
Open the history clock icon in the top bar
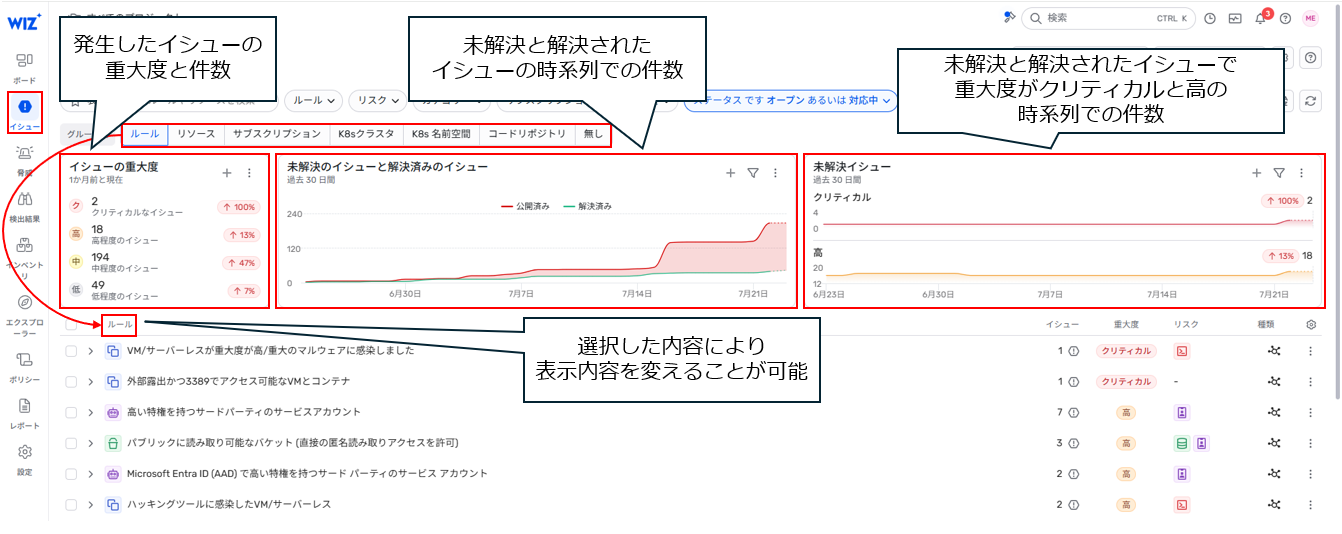[1210, 18]
